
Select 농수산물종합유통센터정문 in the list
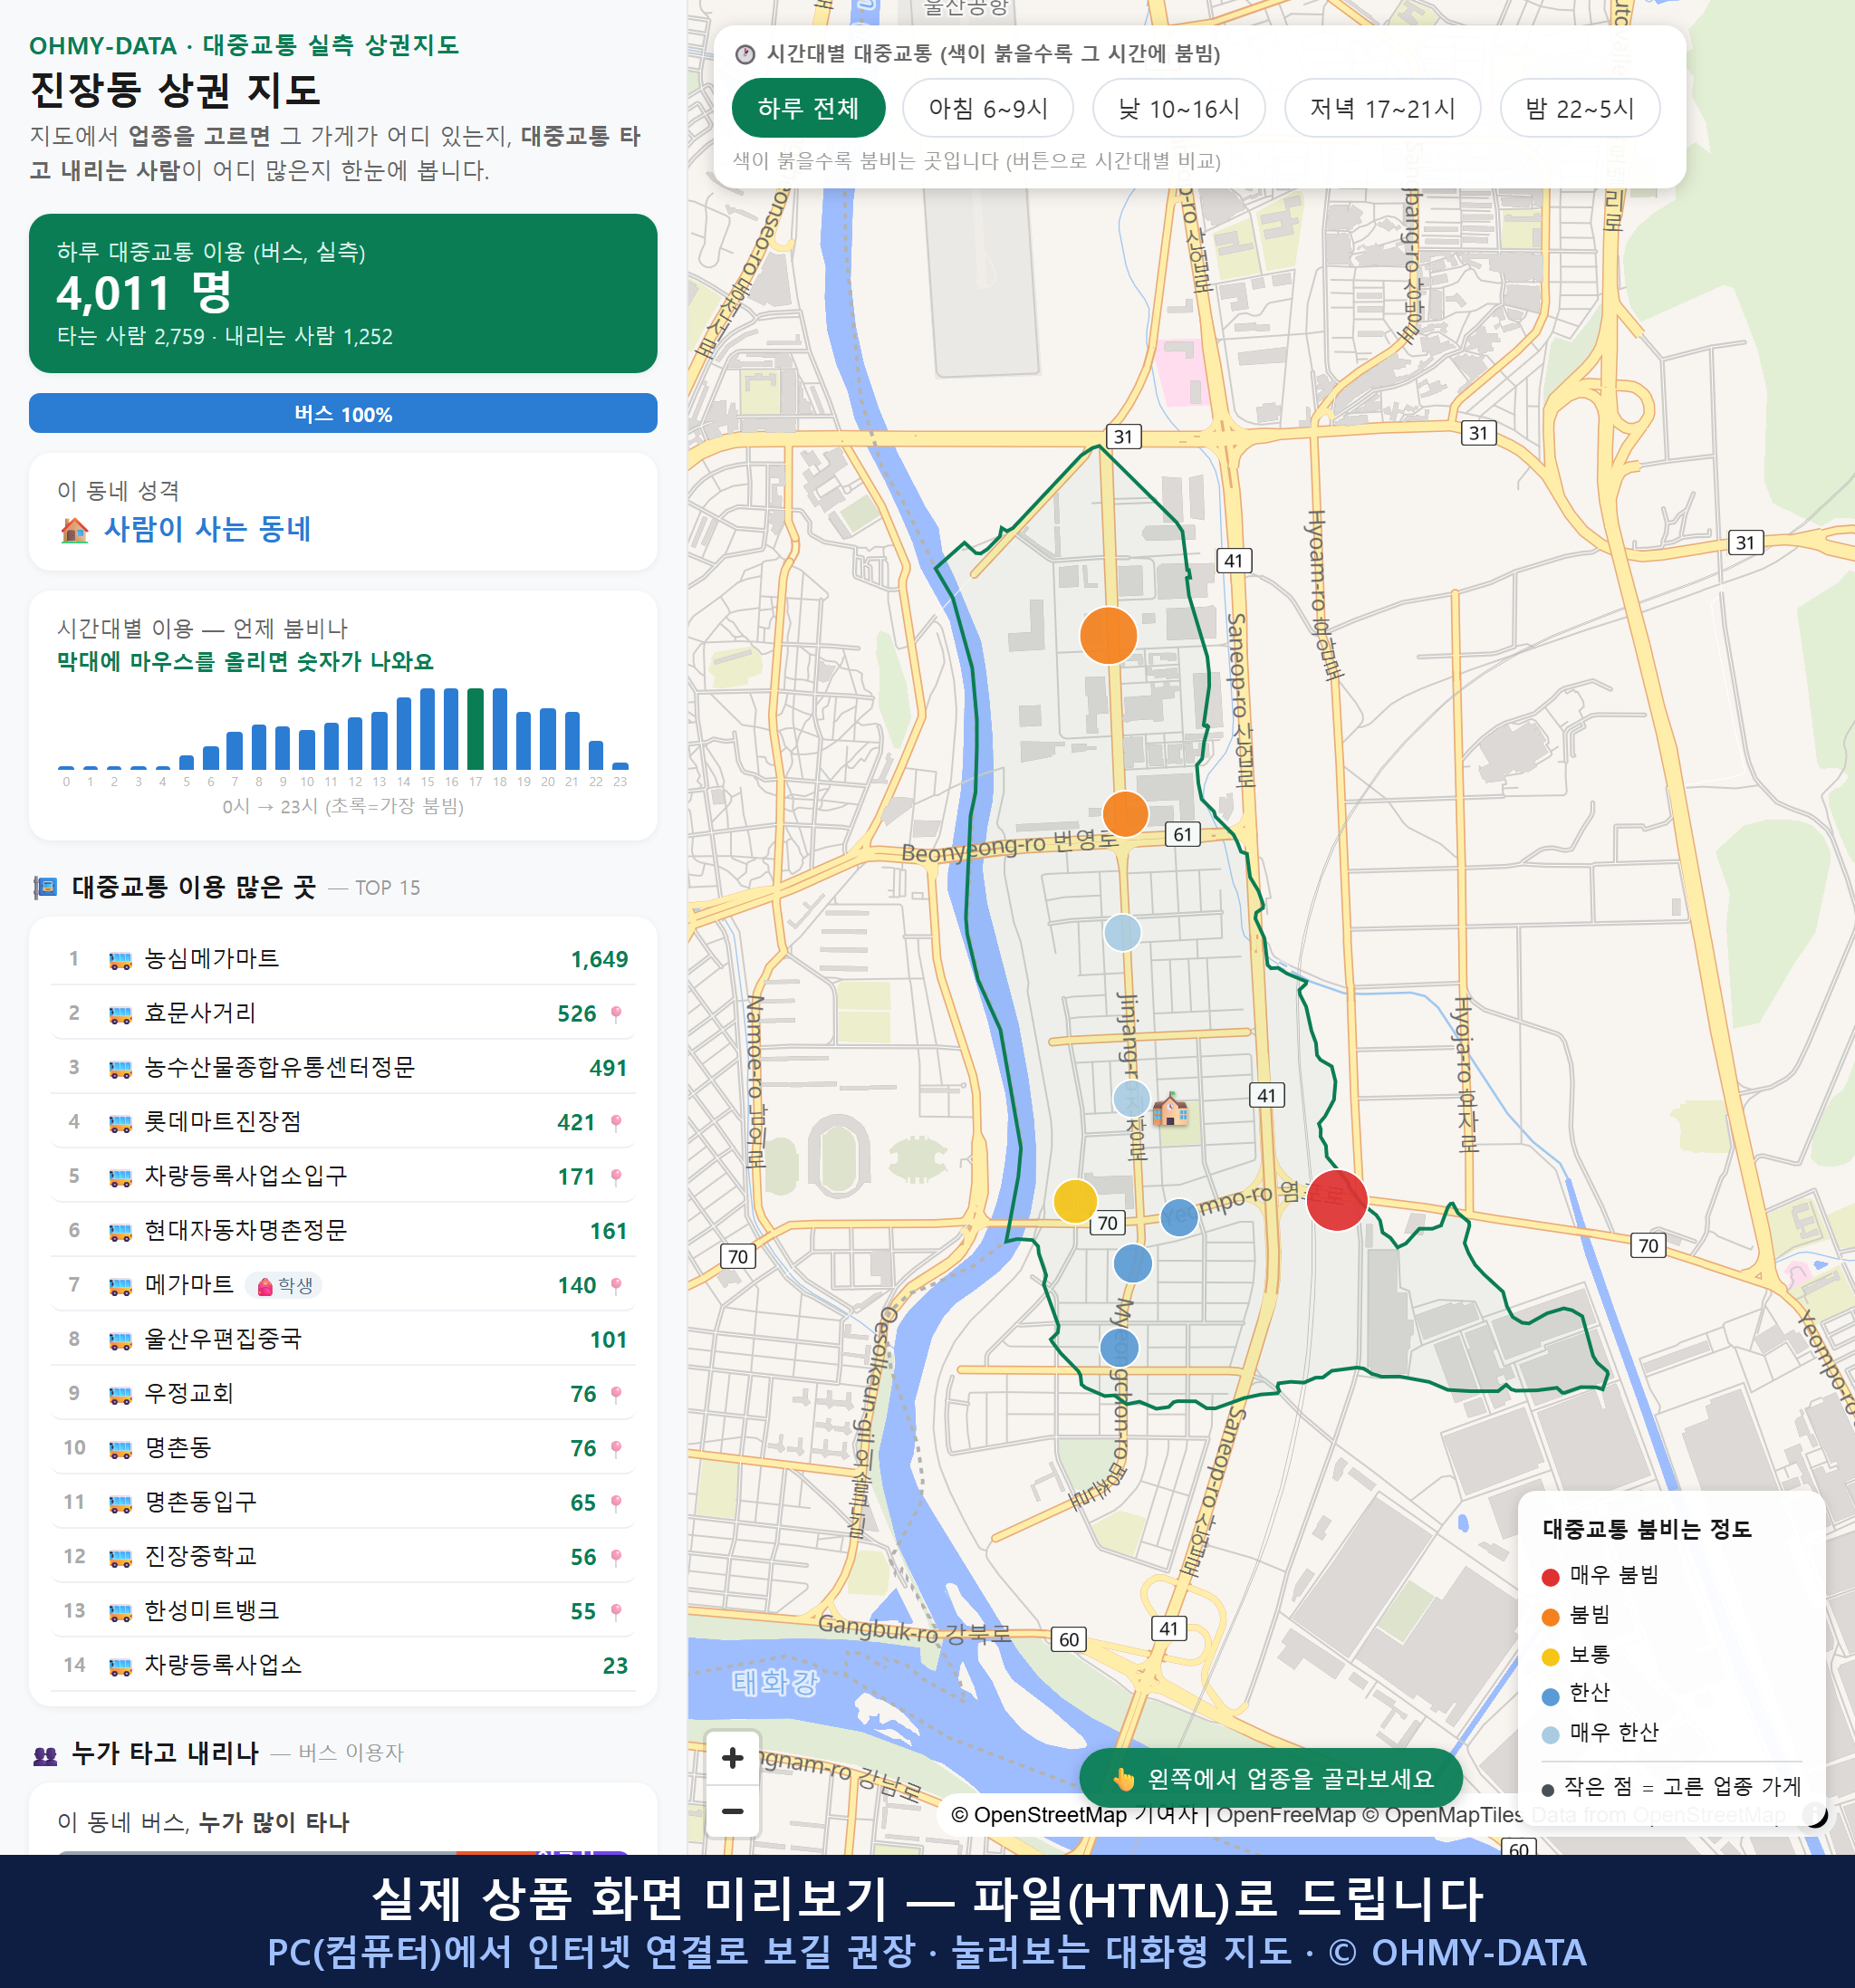pos(343,1067)
